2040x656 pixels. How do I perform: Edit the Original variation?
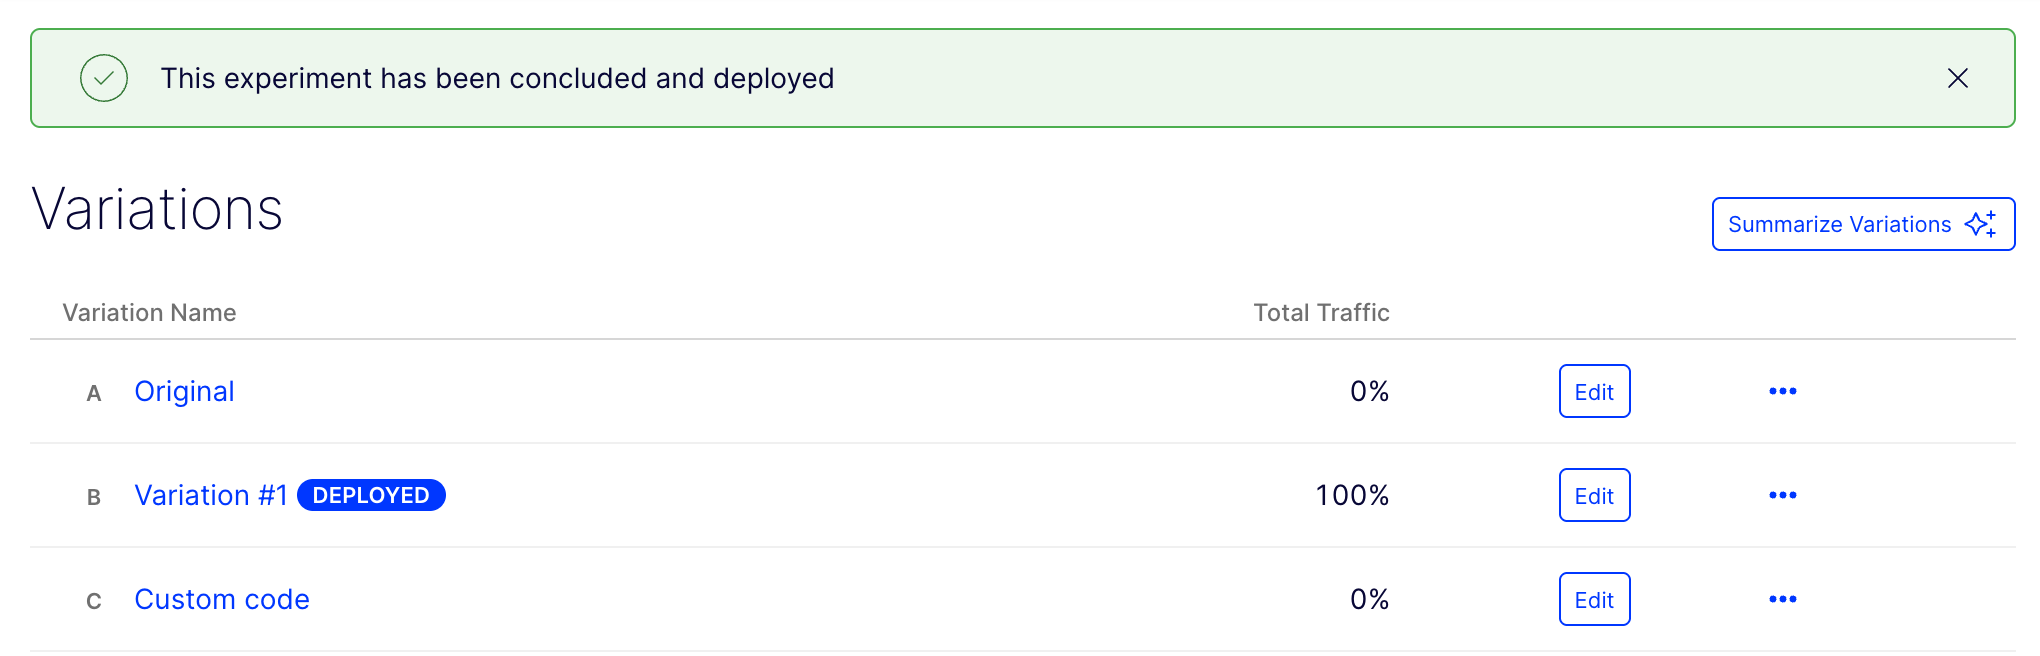1594,391
